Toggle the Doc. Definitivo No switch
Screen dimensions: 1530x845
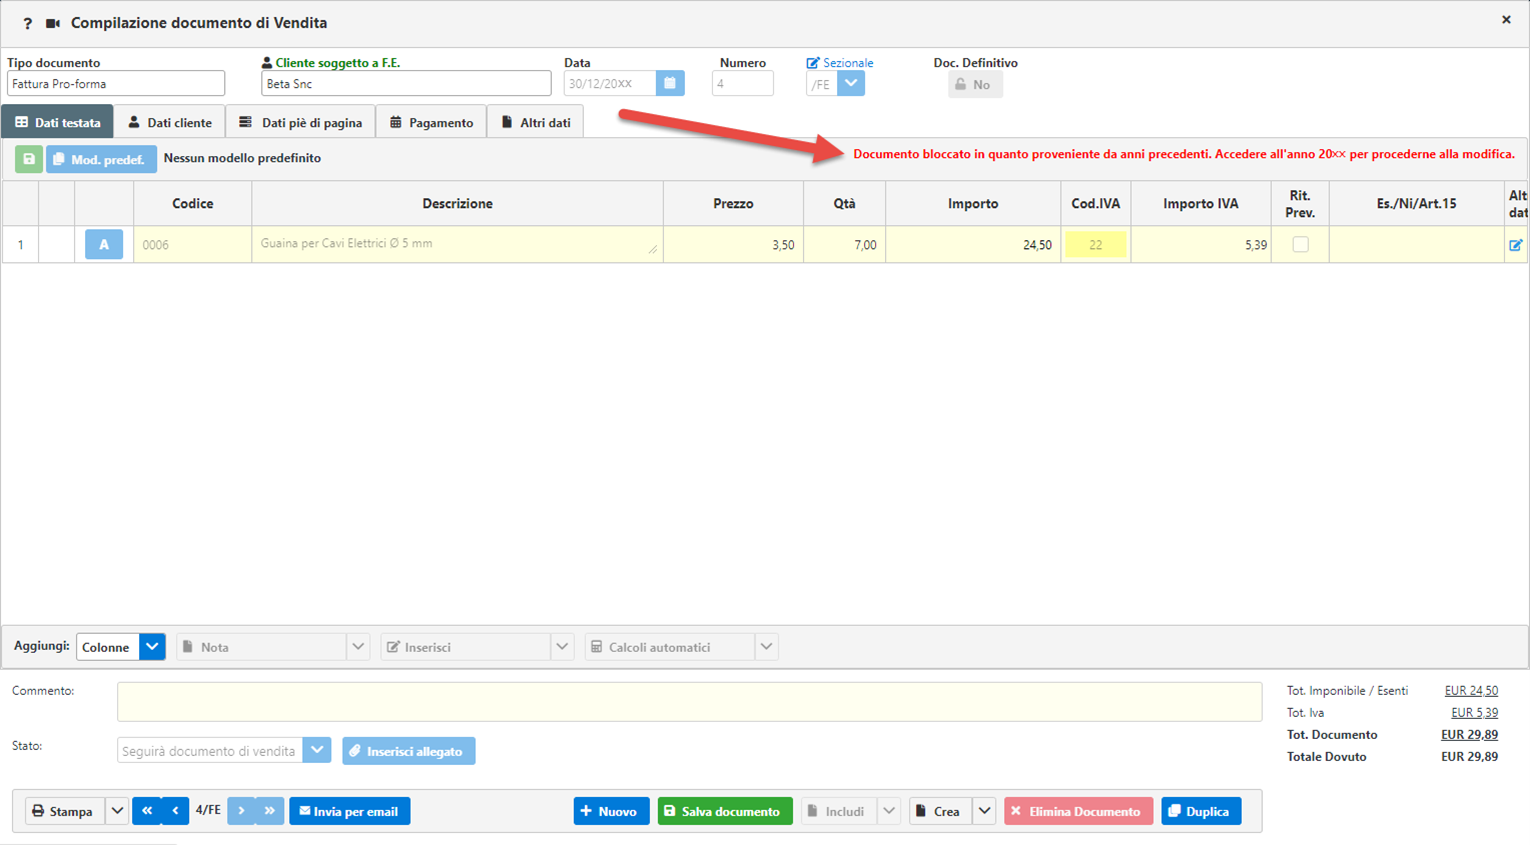pos(974,85)
